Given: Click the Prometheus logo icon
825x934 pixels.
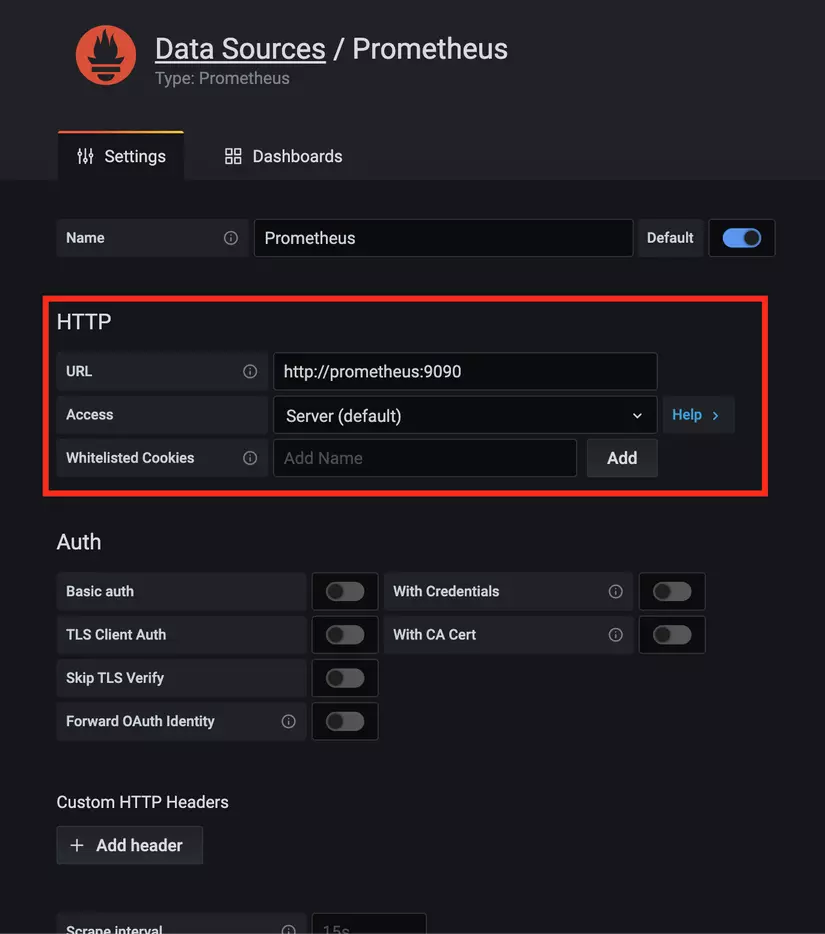Looking at the screenshot, I should pyautogui.click(x=105, y=55).
